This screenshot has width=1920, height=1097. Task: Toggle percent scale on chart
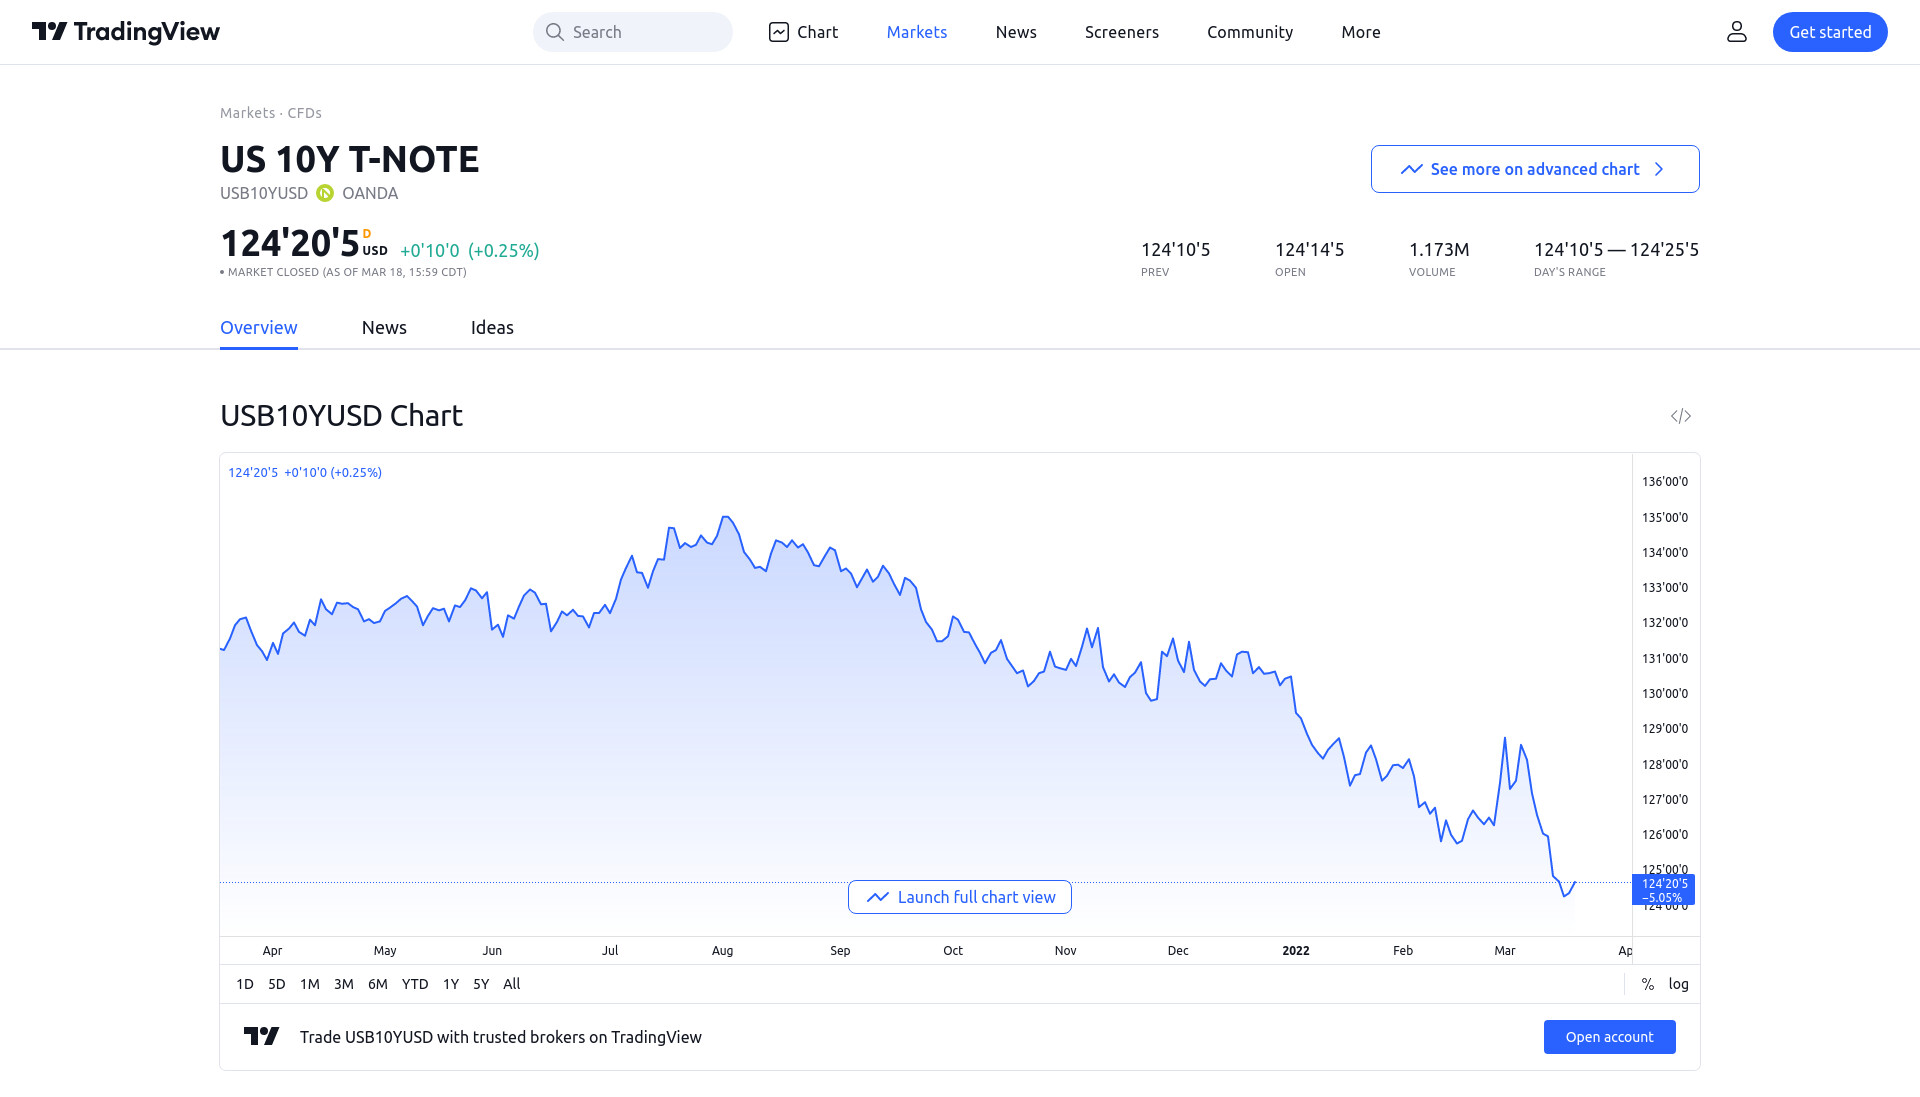click(1648, 984)
